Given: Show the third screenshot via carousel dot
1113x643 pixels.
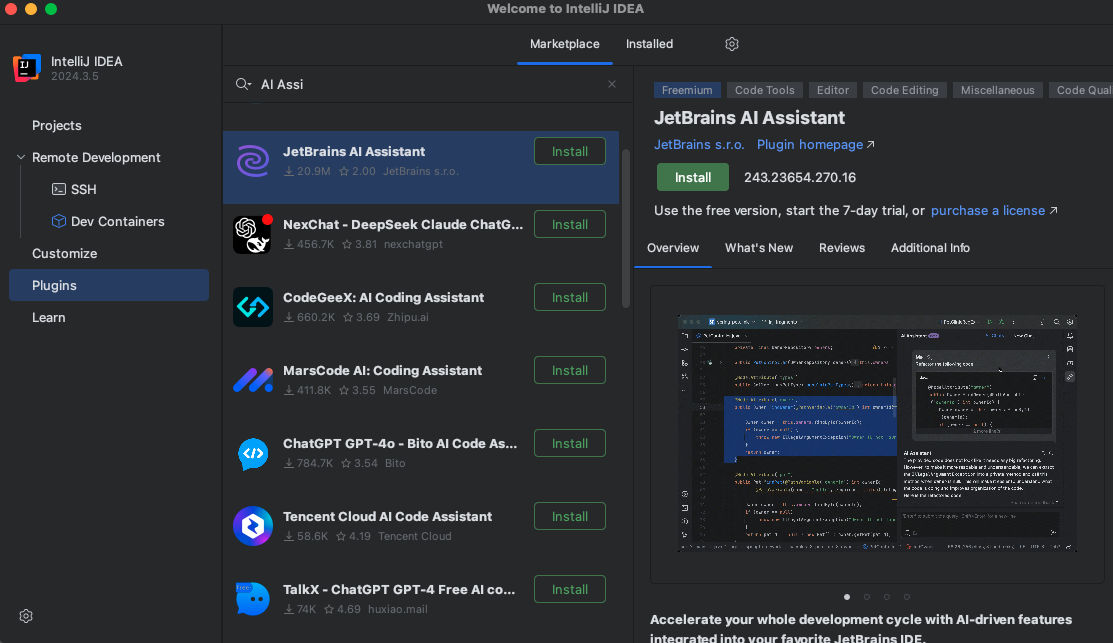Looking at the screenshot, I should tap(887, 597).
